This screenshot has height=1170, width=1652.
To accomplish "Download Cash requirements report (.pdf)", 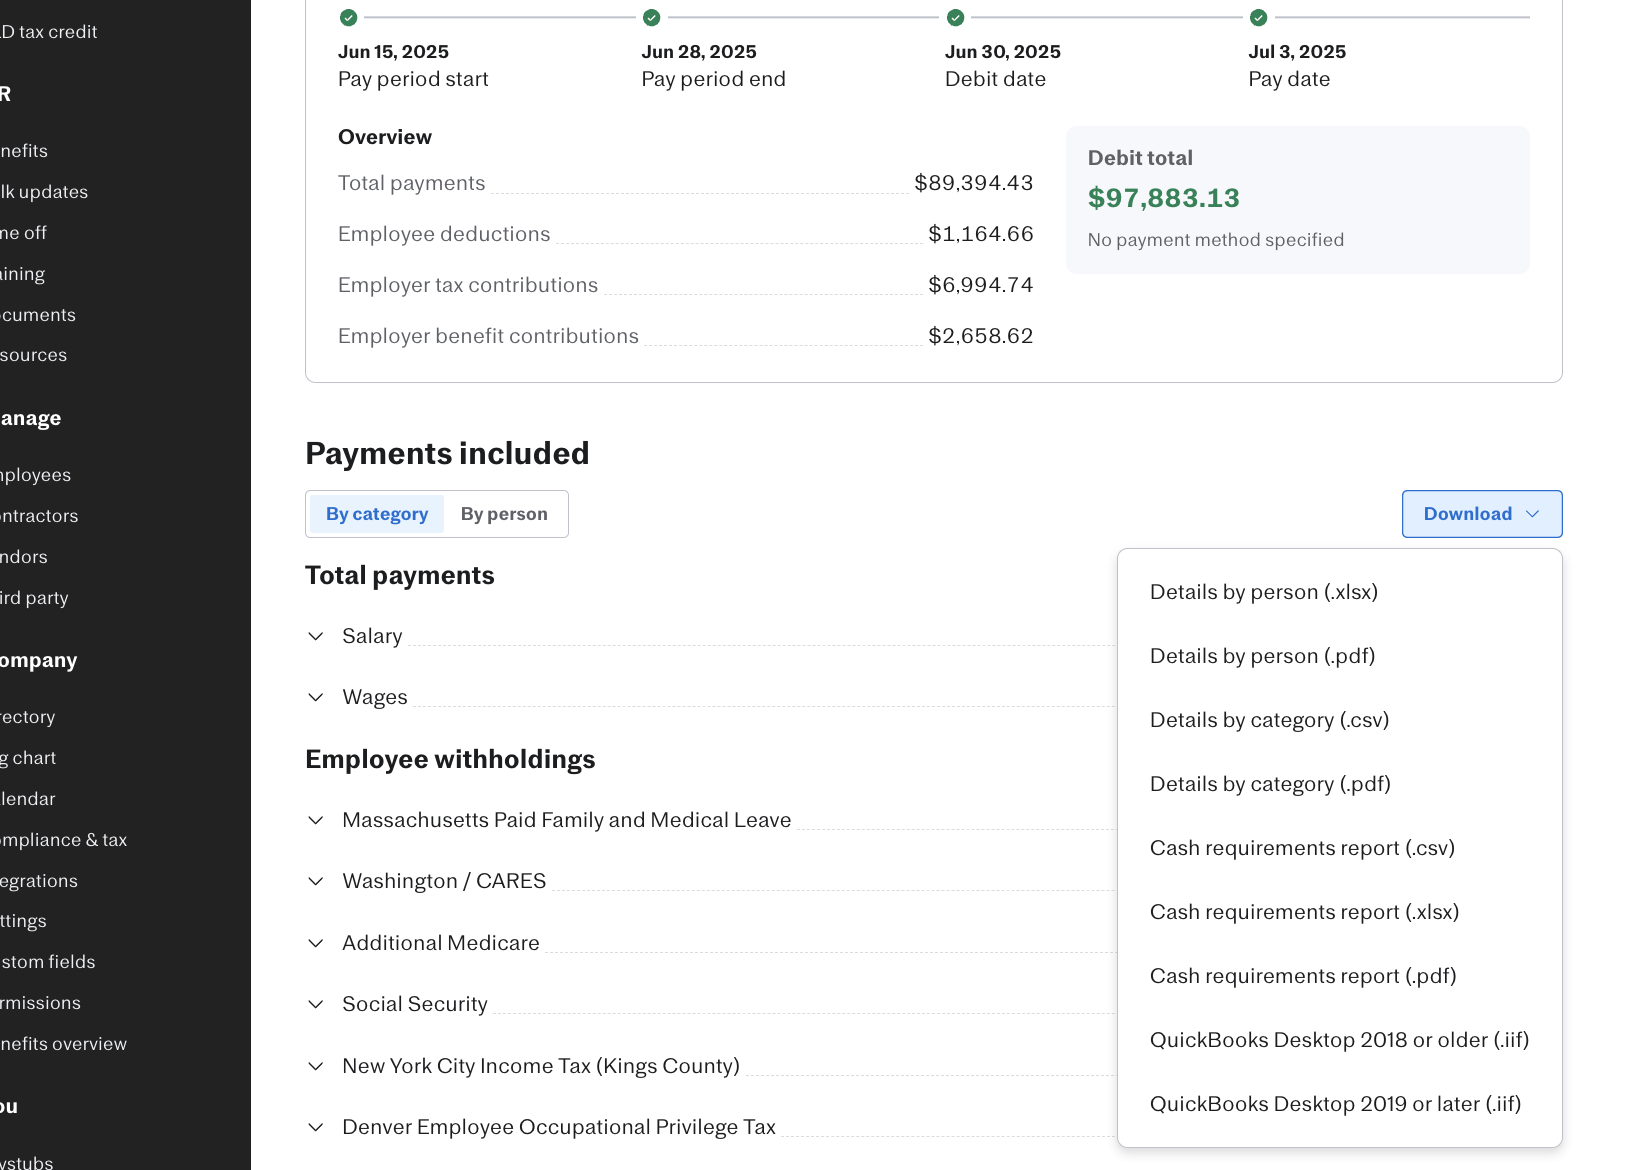I will (x=1302, y=976).
